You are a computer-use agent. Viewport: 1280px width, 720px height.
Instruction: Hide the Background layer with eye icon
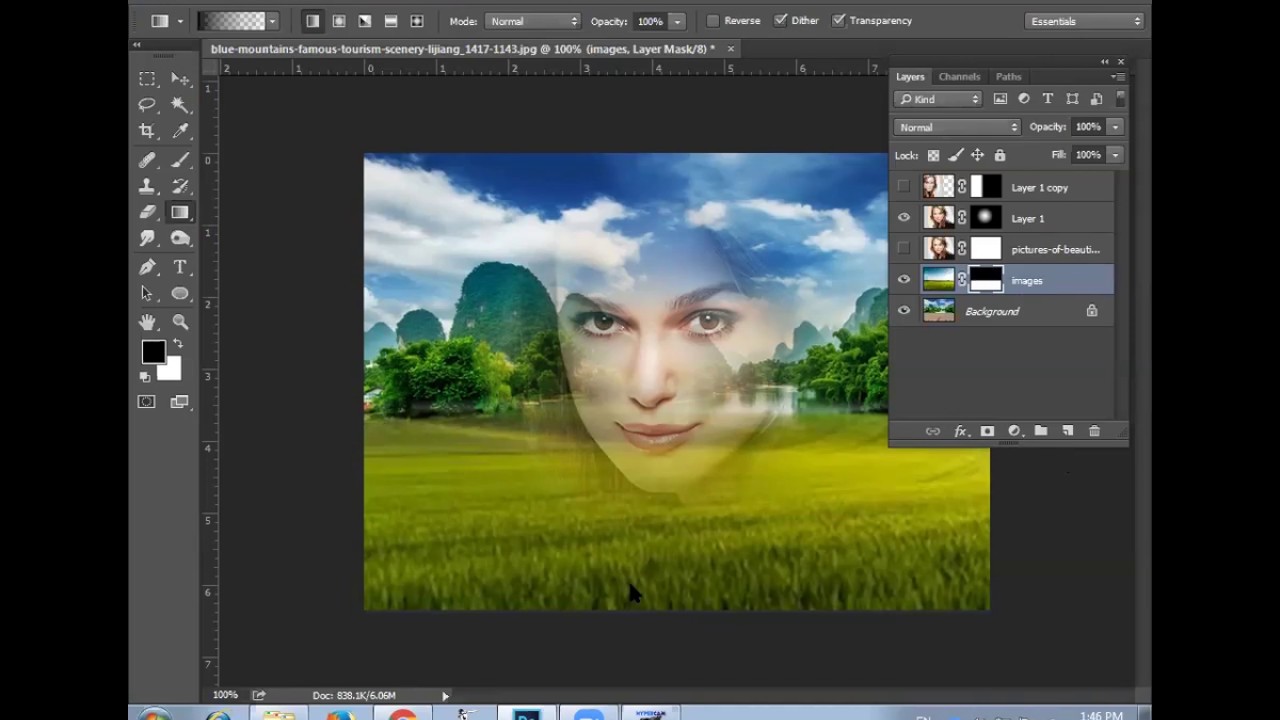pyautogui.click(x=904, y=311)
